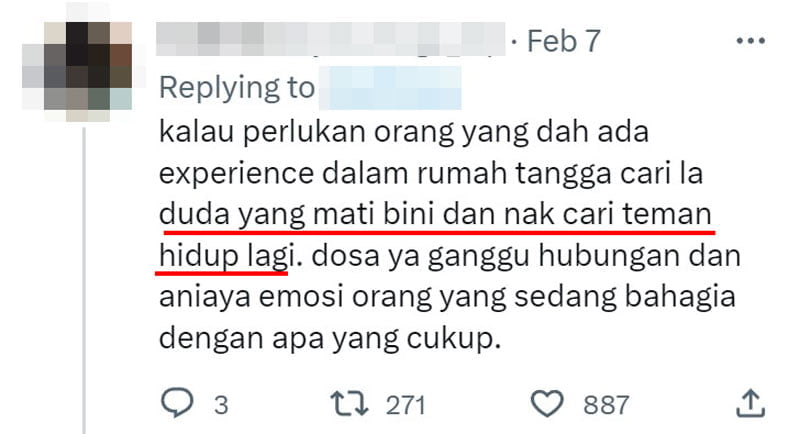Retweet the post using the arrows icon
The image size is (800, 434).
(349, 403)
